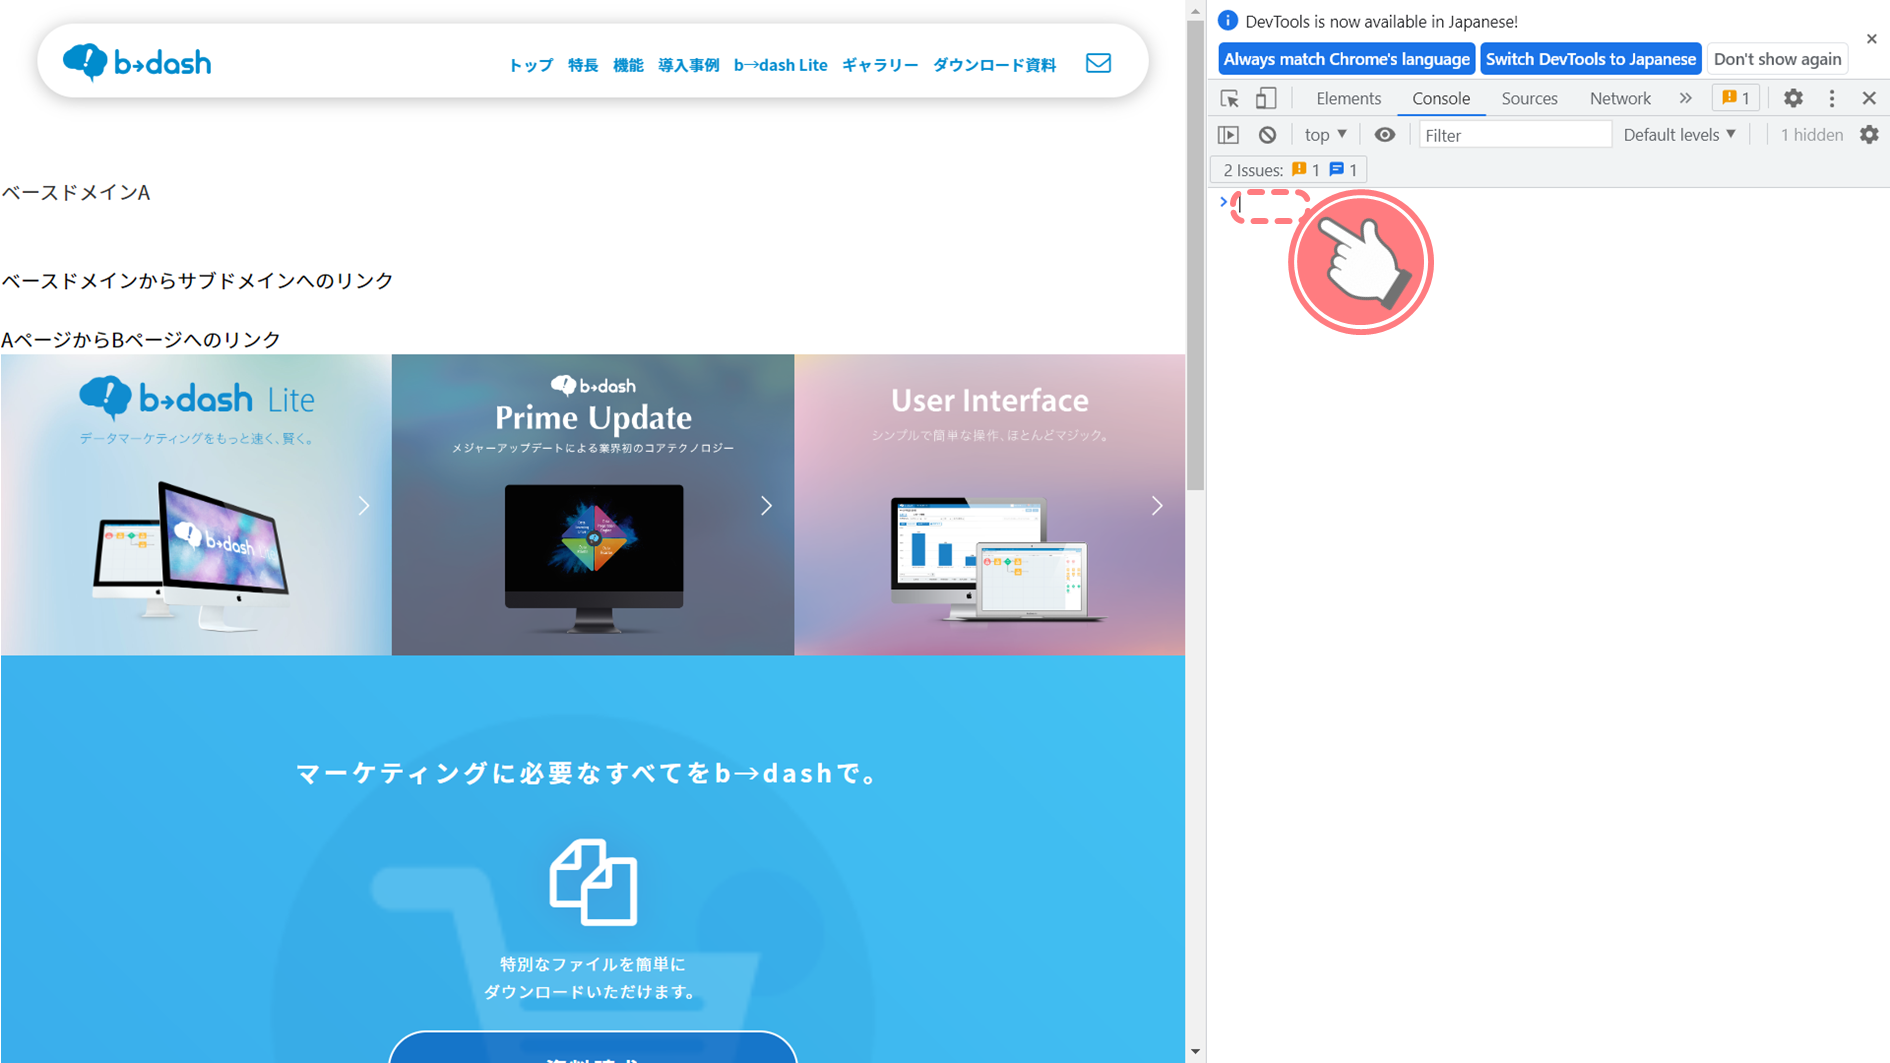The height and width of the screenshot is (1063, 1890).
Task: Open the b→dash Lite banner card
Action: coord(196,505)
